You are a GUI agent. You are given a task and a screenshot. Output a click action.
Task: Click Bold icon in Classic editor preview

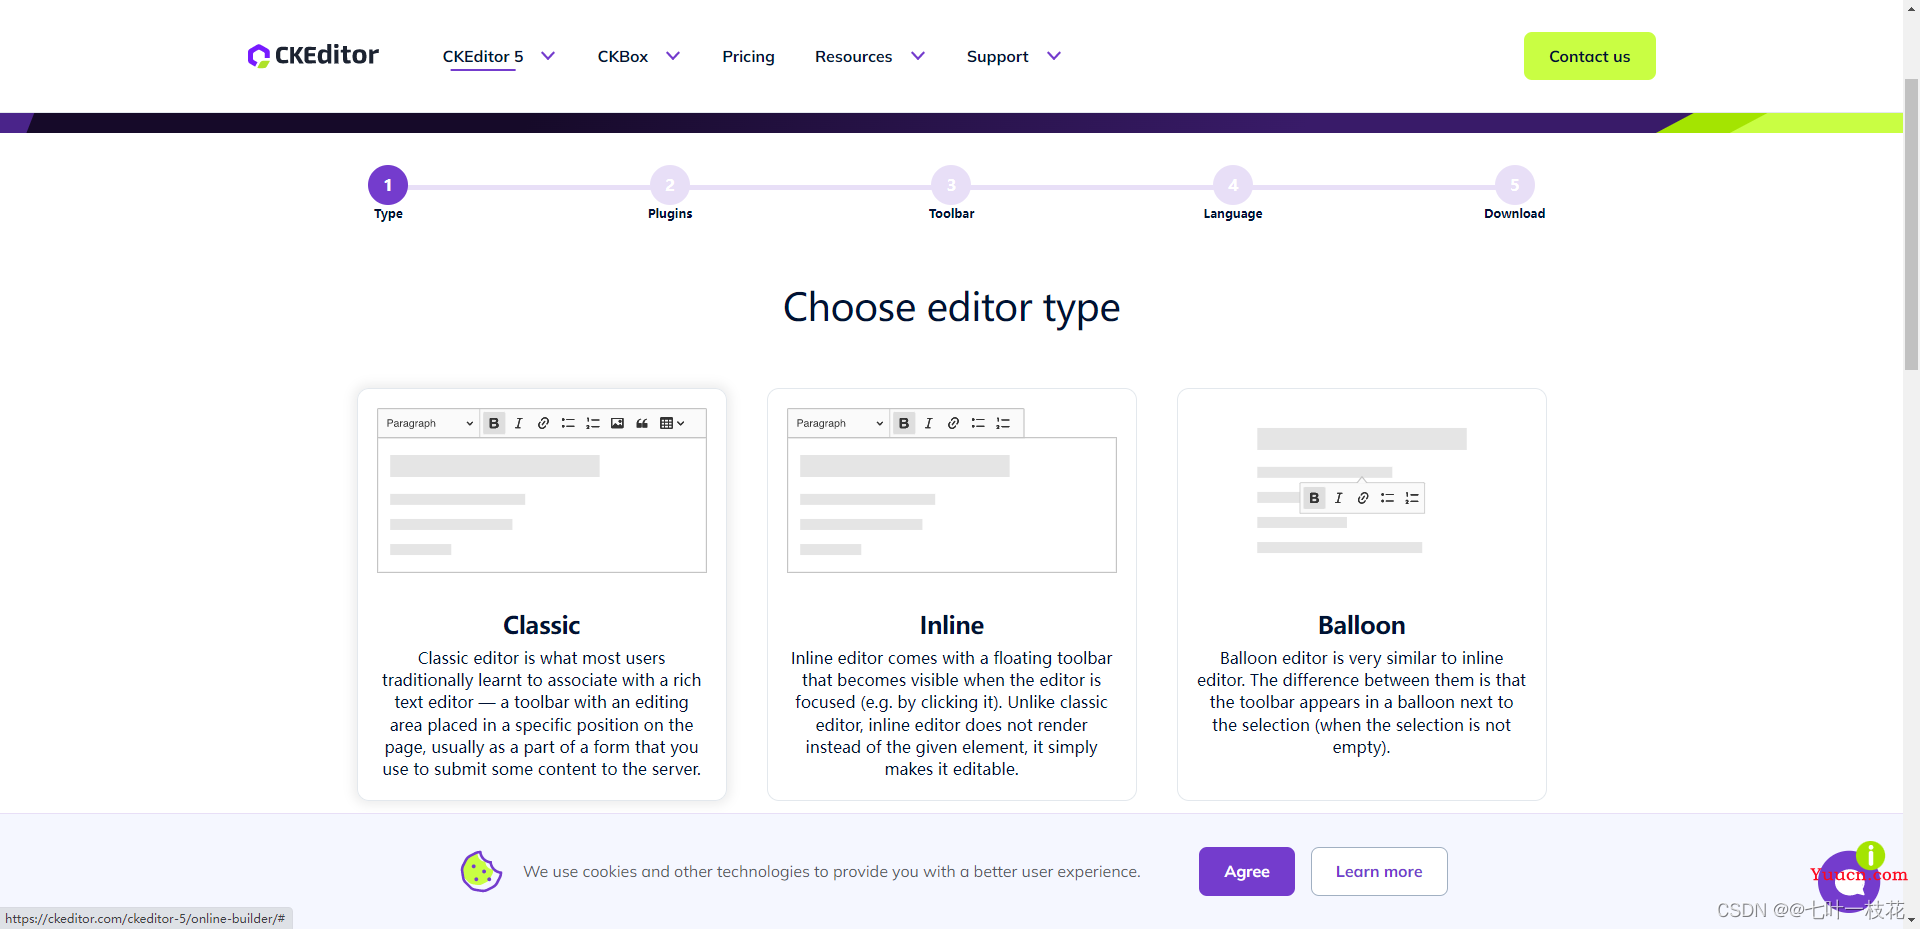click(x=494, y=423)
